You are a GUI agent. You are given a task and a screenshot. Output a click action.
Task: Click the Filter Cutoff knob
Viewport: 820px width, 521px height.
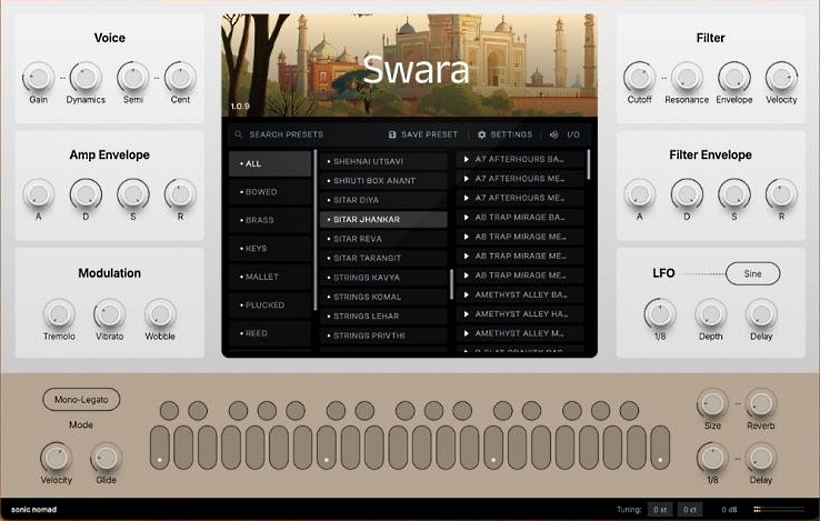pyautogui.click(x=639, y=77)
